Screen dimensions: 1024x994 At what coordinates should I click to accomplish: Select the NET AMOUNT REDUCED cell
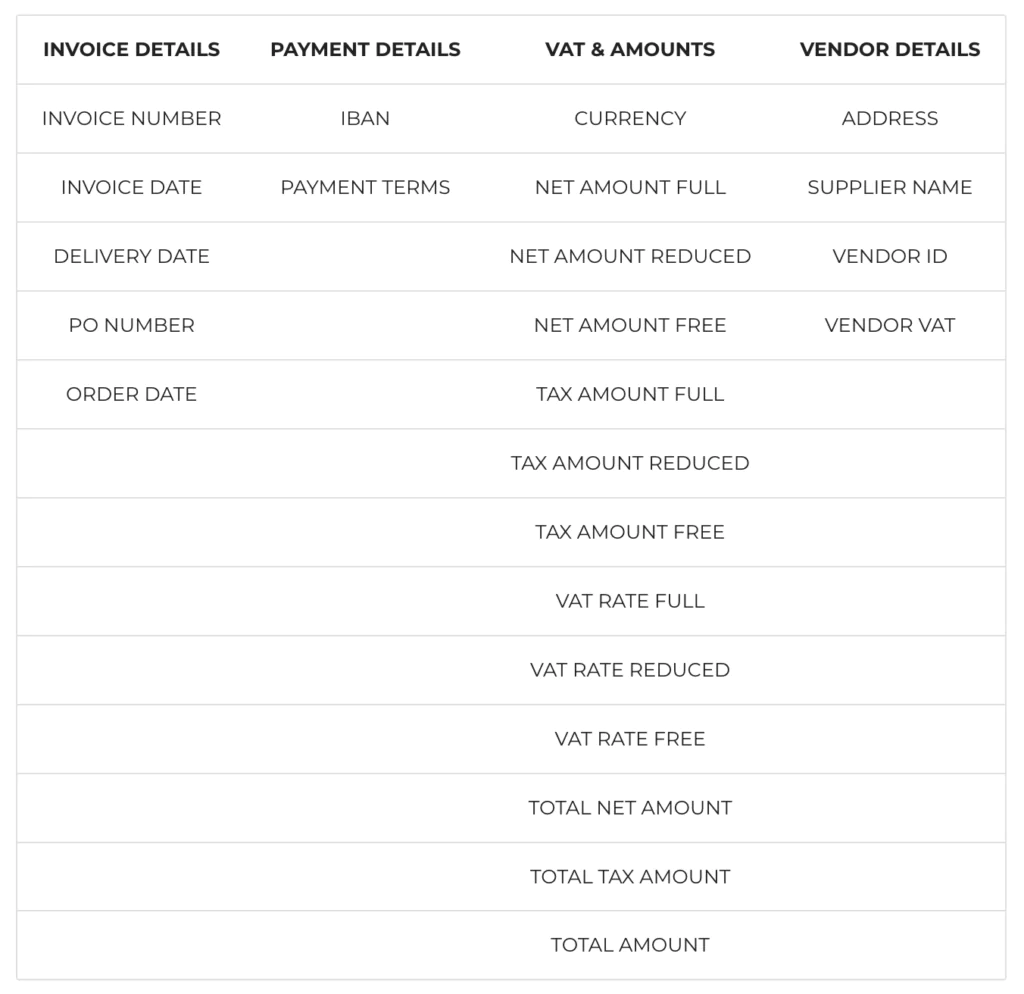(x=630, y=256)
